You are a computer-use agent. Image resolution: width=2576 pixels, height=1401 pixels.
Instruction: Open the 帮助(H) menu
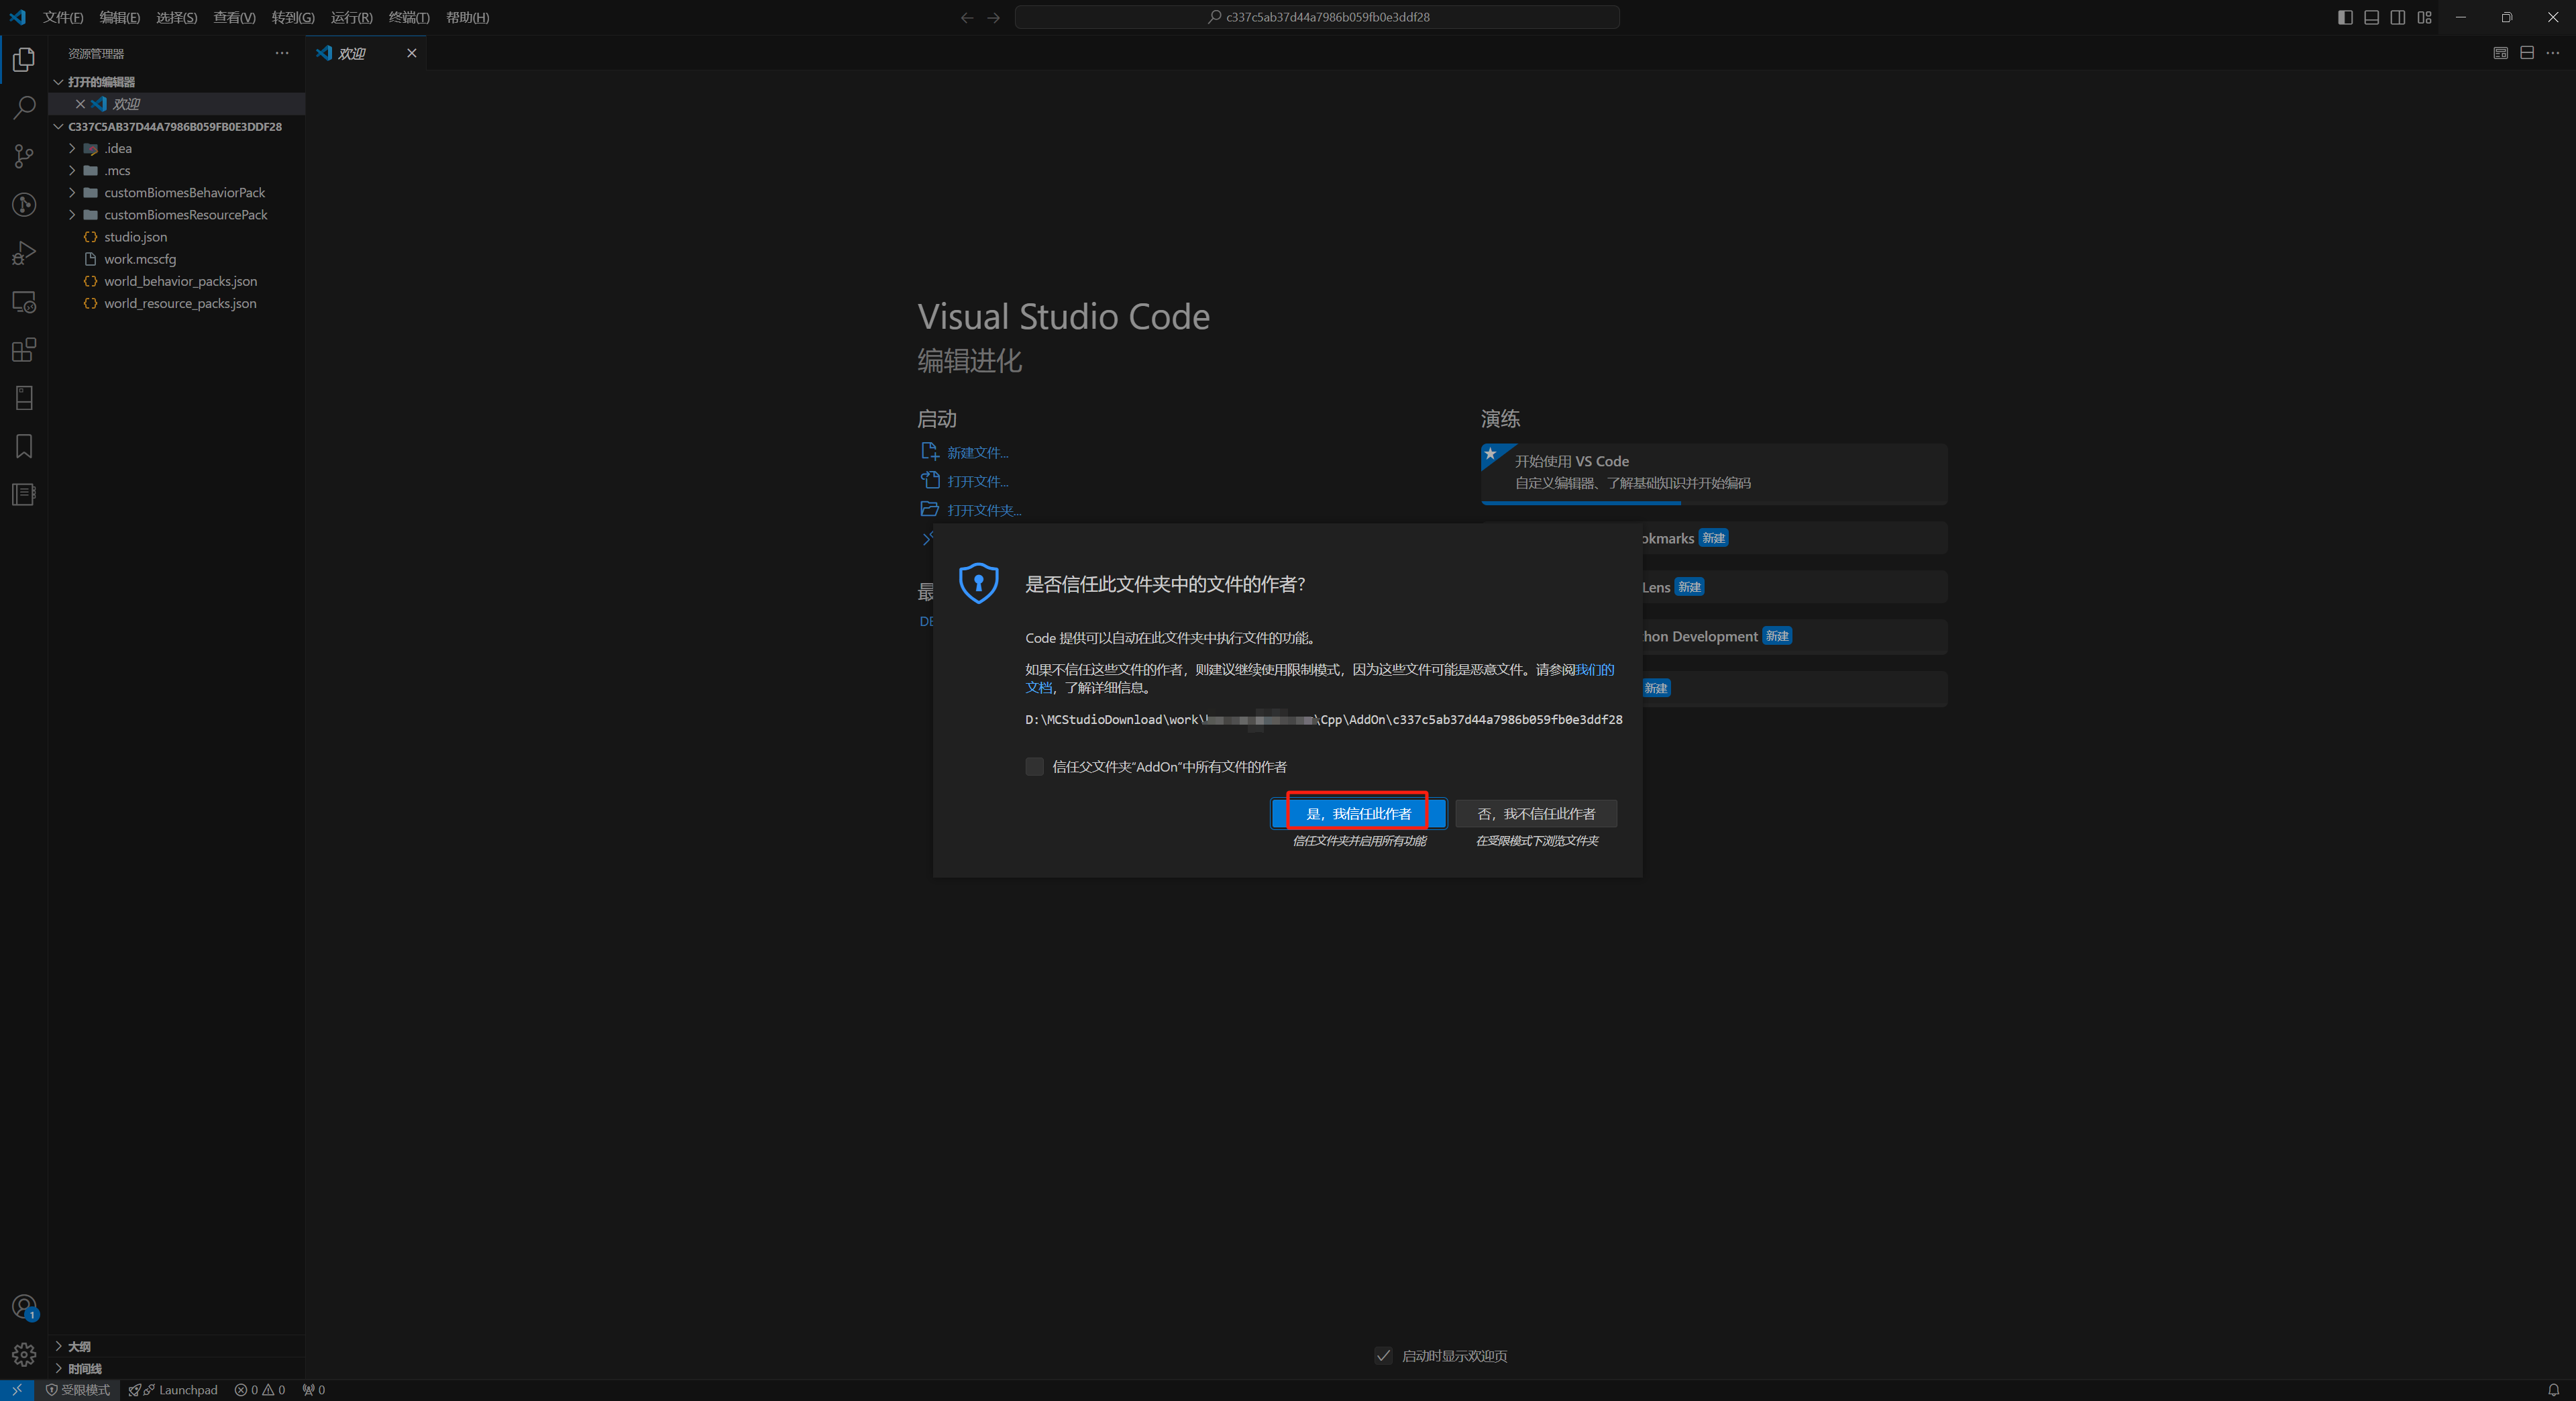(467, 17)
